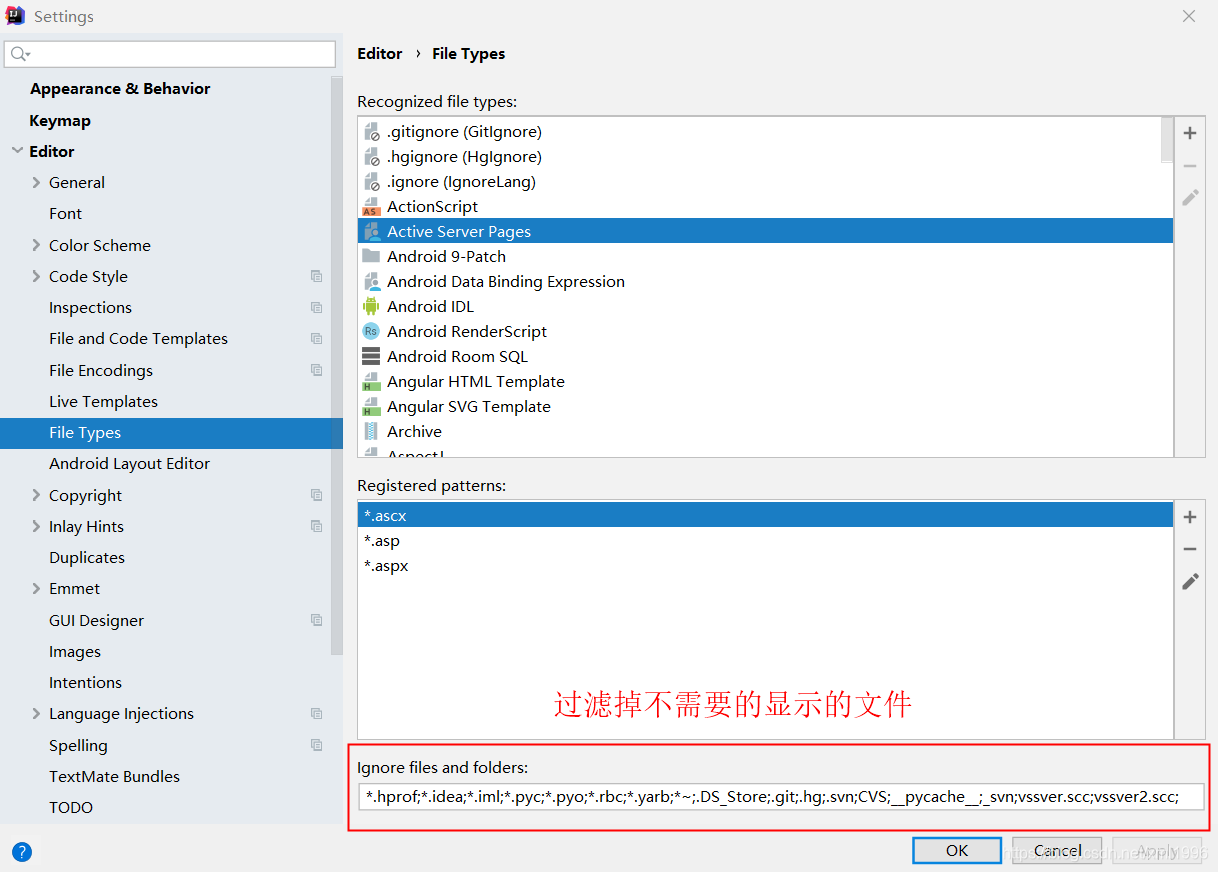
Task: Click the project-level icon beside Code Style
Action: click(316, 277)
